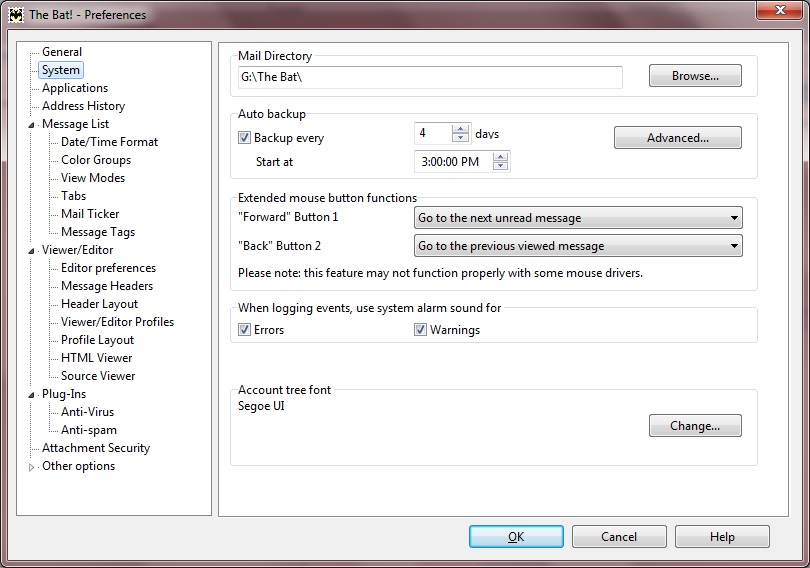Collapse the Plug-Ins branch
This screenshot has width=810, height=568.
pos(31,395)
